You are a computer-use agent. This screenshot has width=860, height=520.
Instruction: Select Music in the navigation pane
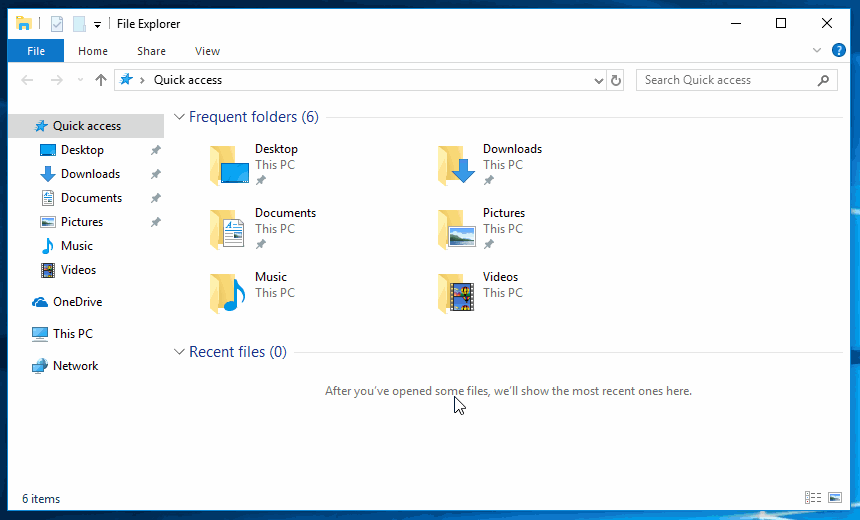tap(76, 246)
